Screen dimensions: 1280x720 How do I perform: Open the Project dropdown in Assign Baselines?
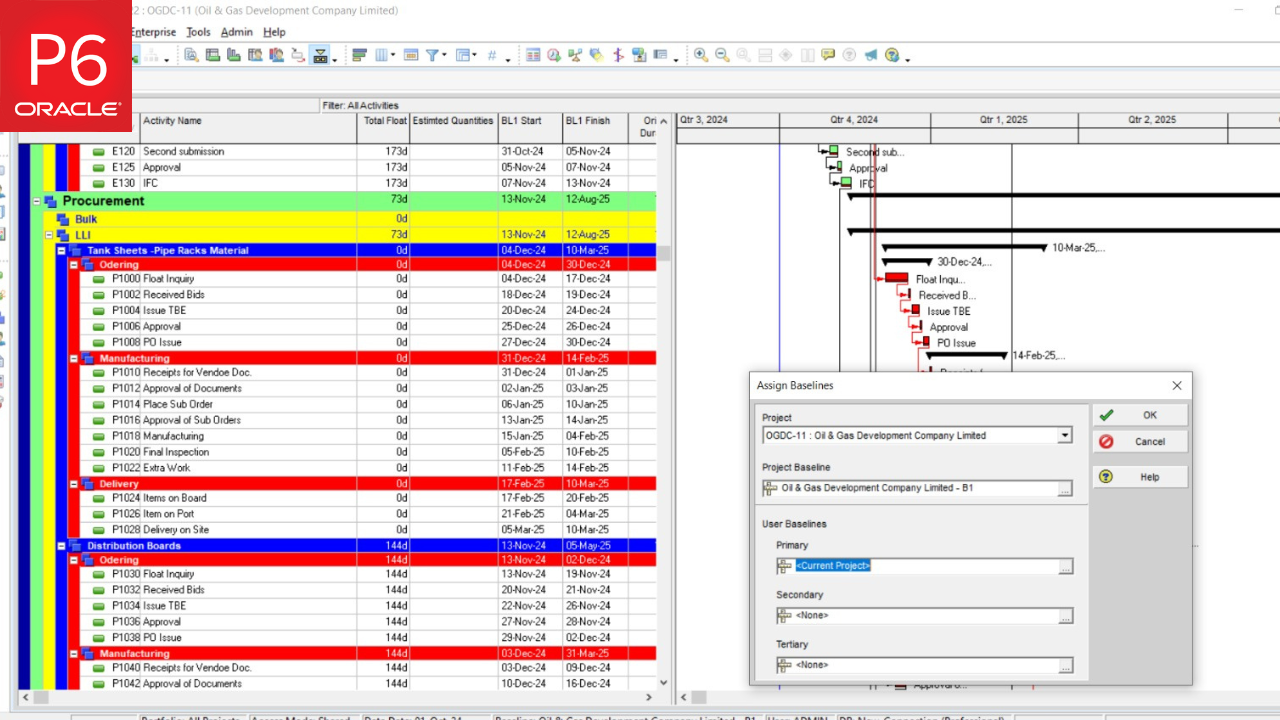tap(1064, 434)
